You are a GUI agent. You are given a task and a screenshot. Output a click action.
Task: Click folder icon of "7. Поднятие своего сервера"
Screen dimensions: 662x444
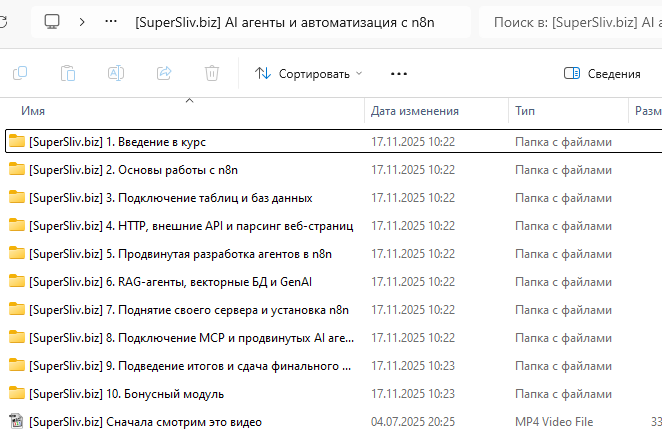tap(17, 309)
